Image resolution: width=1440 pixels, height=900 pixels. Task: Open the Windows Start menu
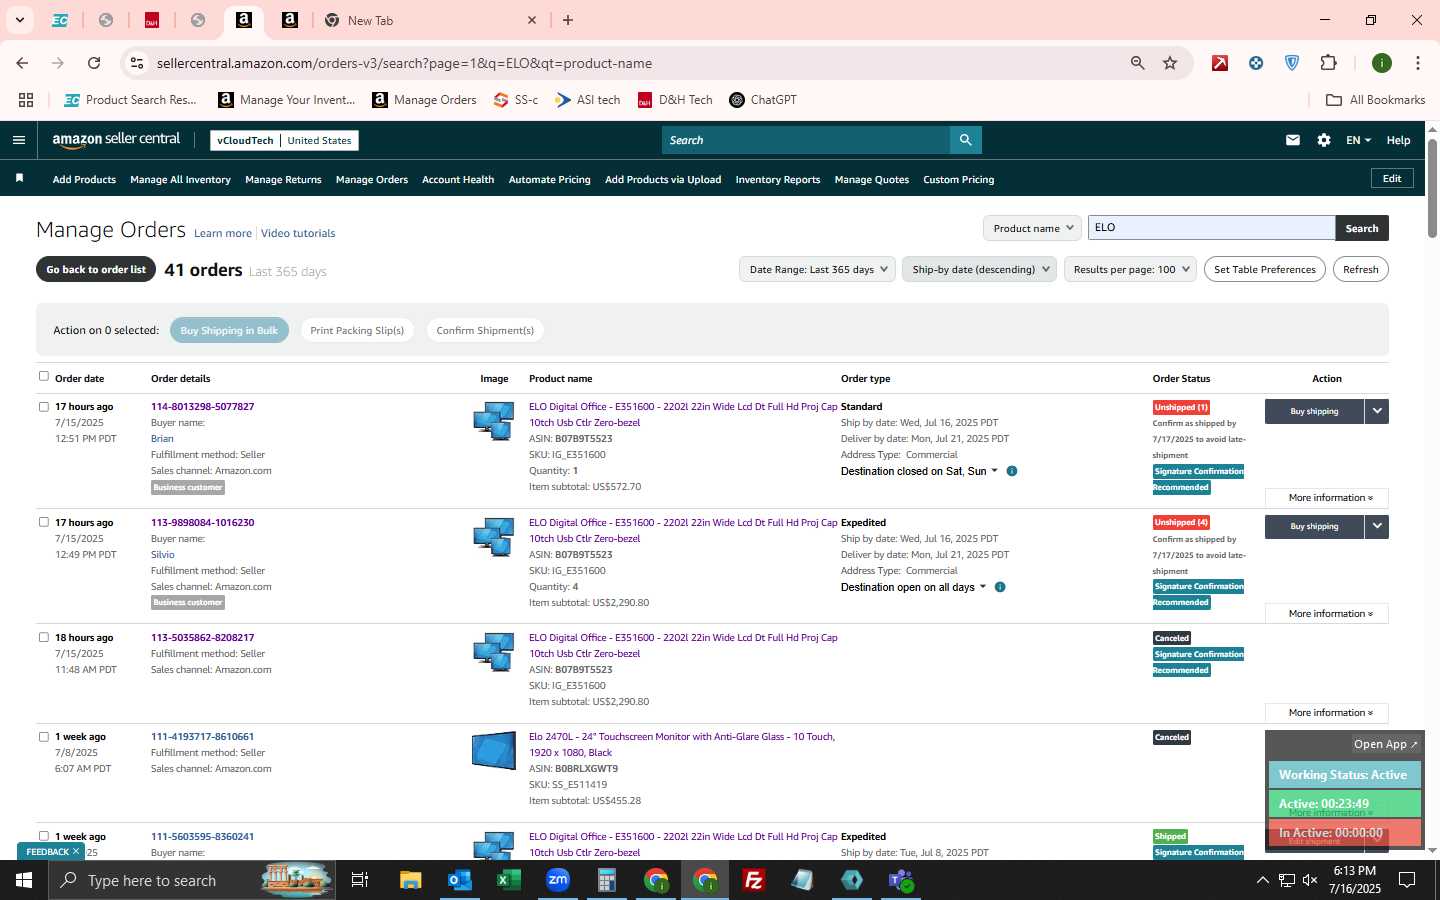coord(24,880)
